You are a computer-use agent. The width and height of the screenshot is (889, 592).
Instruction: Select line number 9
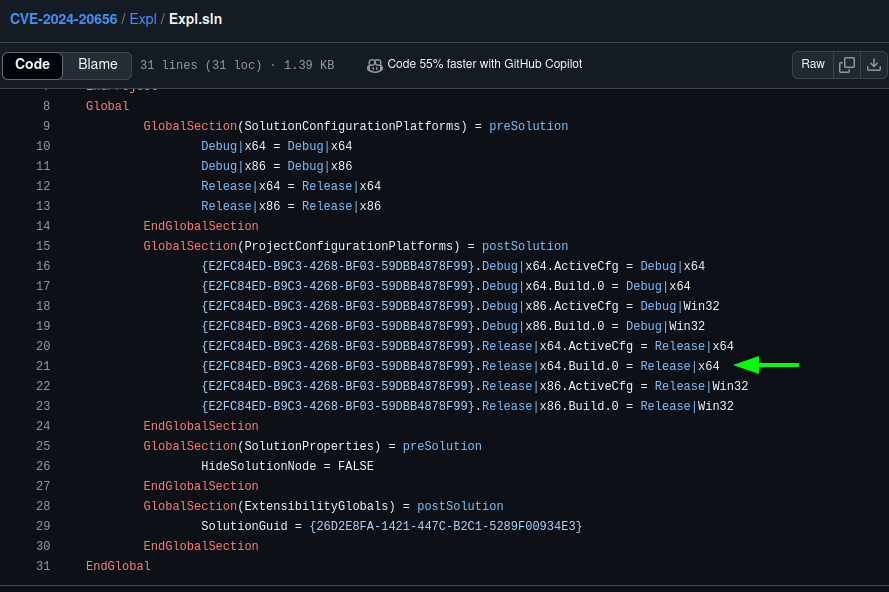pyautogui.click(x=46, y=126)
